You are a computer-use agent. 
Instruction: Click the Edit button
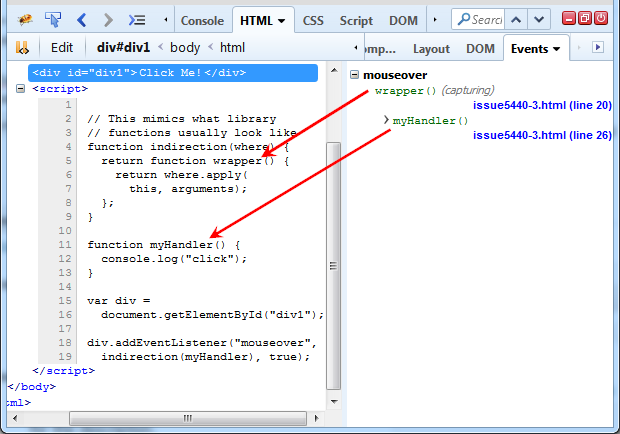[62, 47]
